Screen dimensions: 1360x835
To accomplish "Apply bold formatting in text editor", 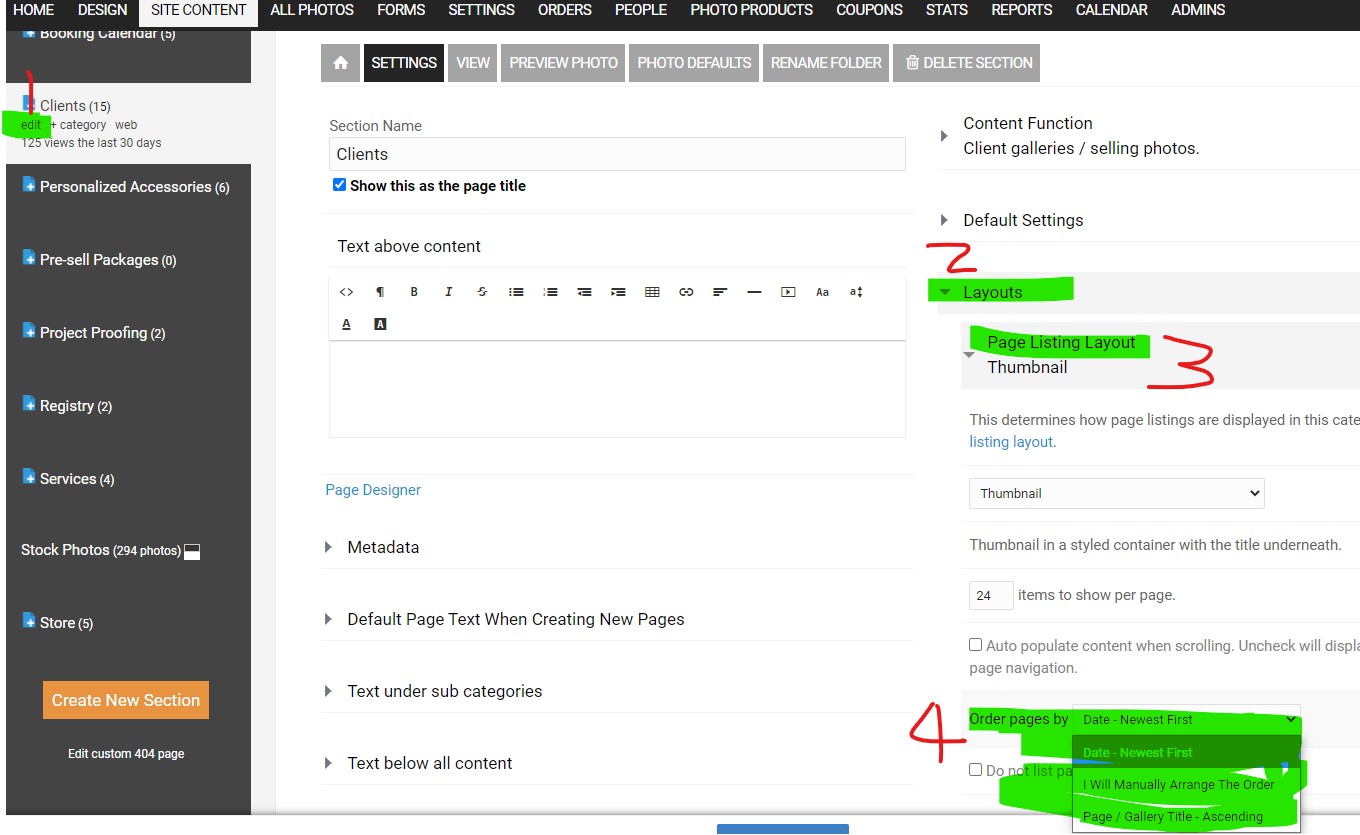I will pos(414,292).
